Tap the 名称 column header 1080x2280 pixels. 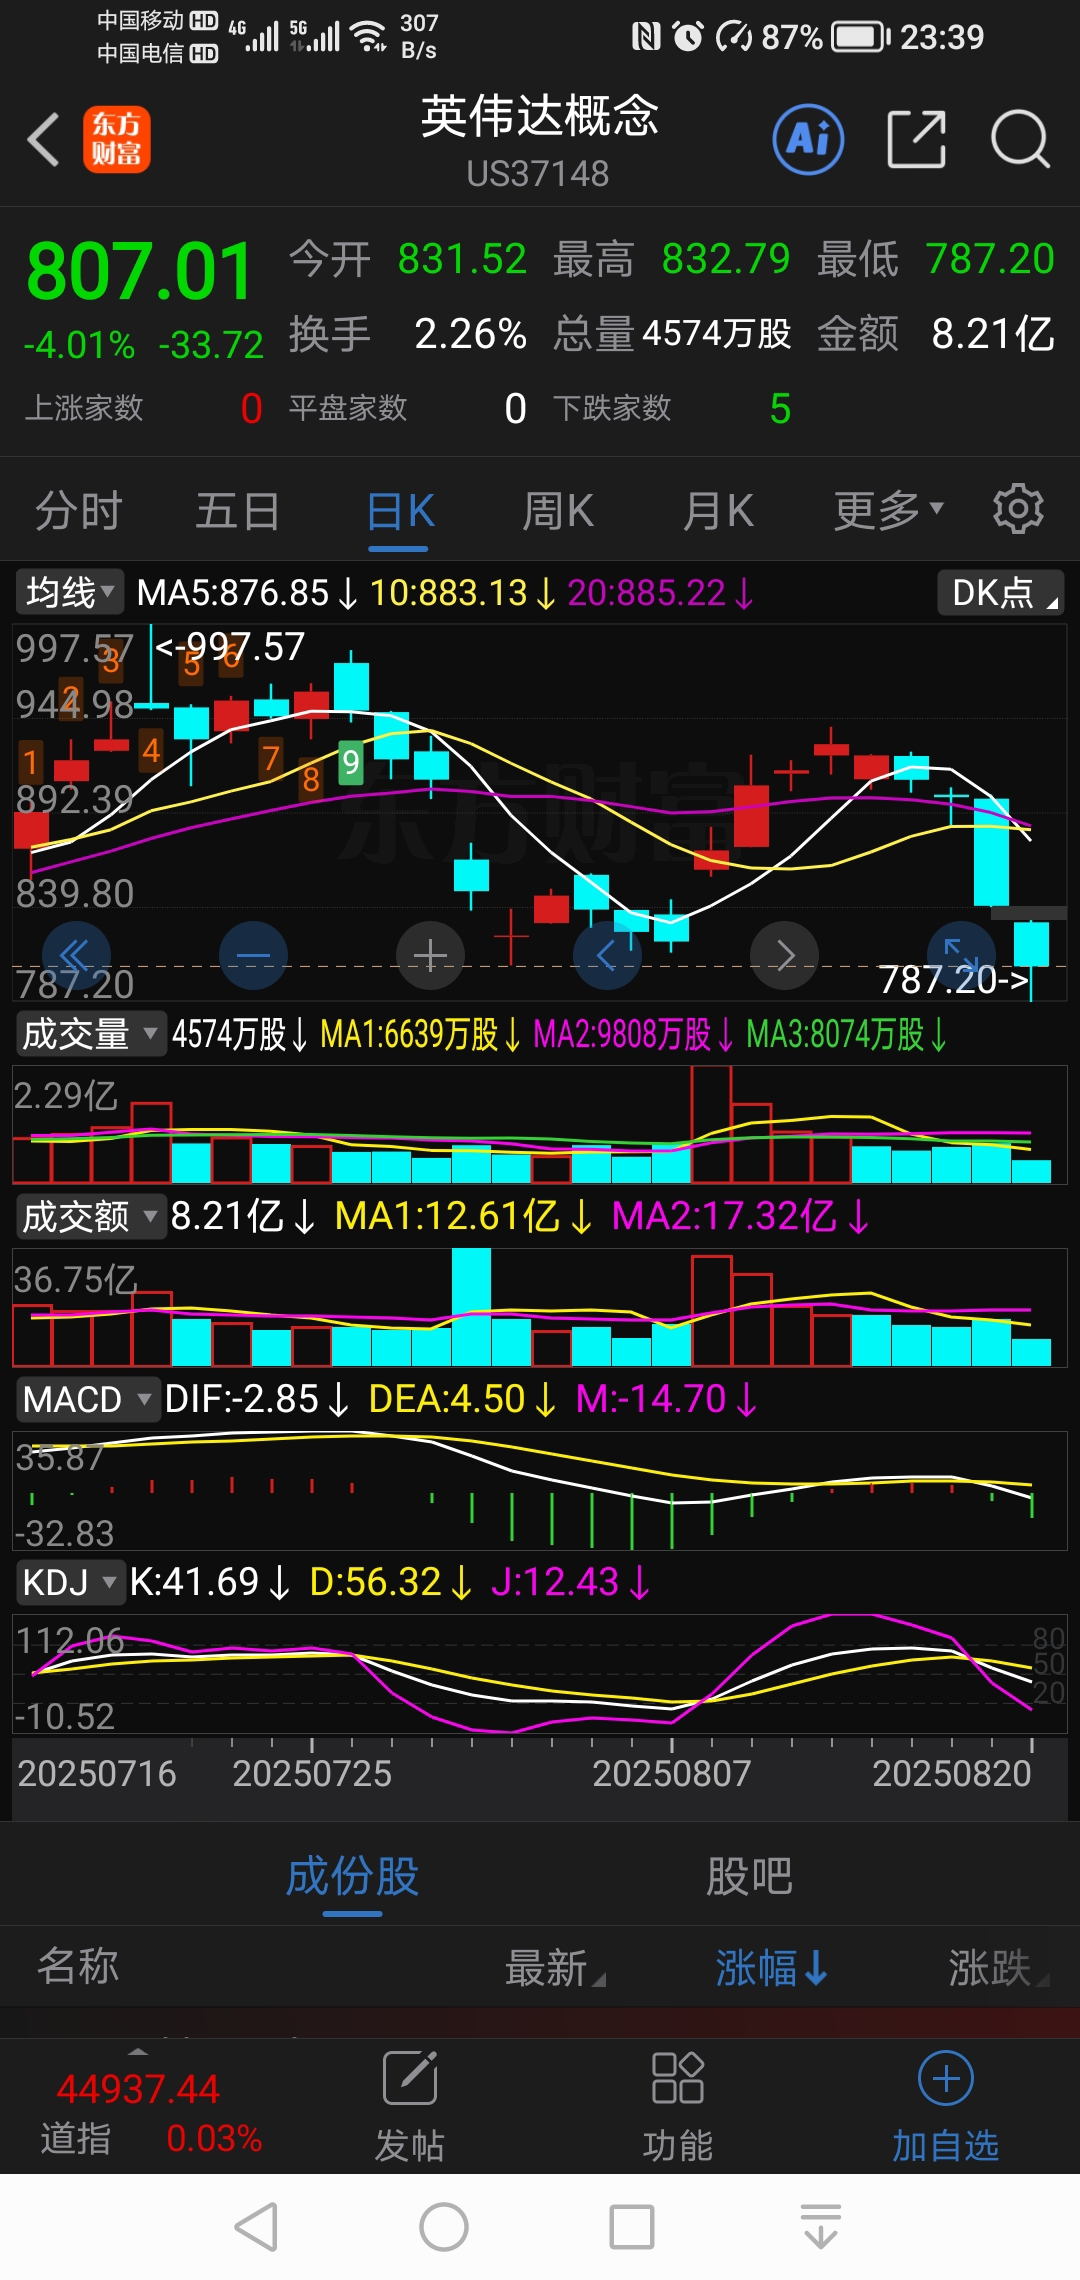78,1966
